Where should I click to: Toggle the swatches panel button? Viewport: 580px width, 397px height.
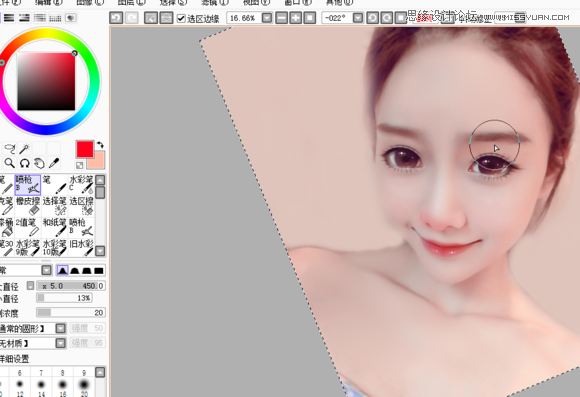(55, 18)
